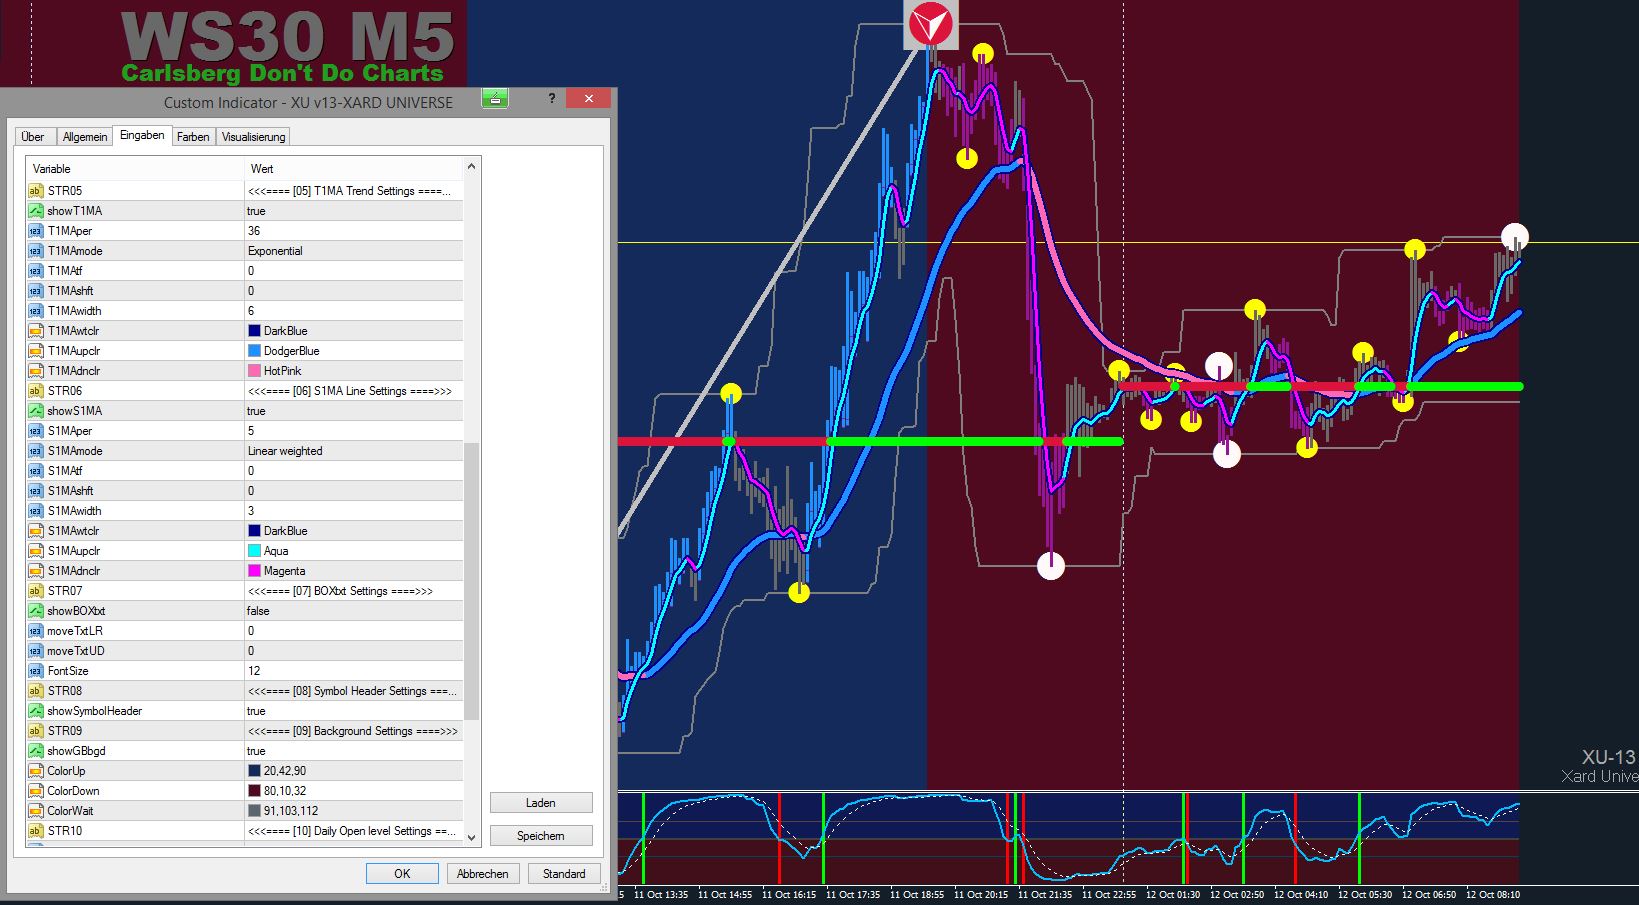Screen dimensions: 1639x905
Task: Click the Speichern button
Action: (541, 835)
